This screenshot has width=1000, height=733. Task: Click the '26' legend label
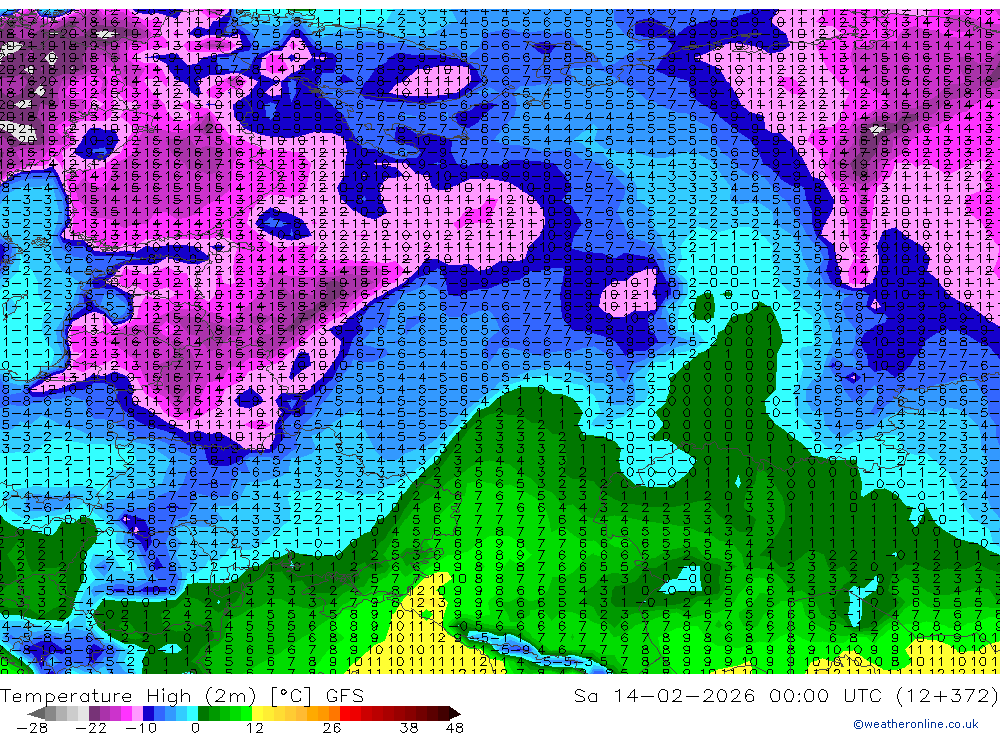[x=332, y=728]
